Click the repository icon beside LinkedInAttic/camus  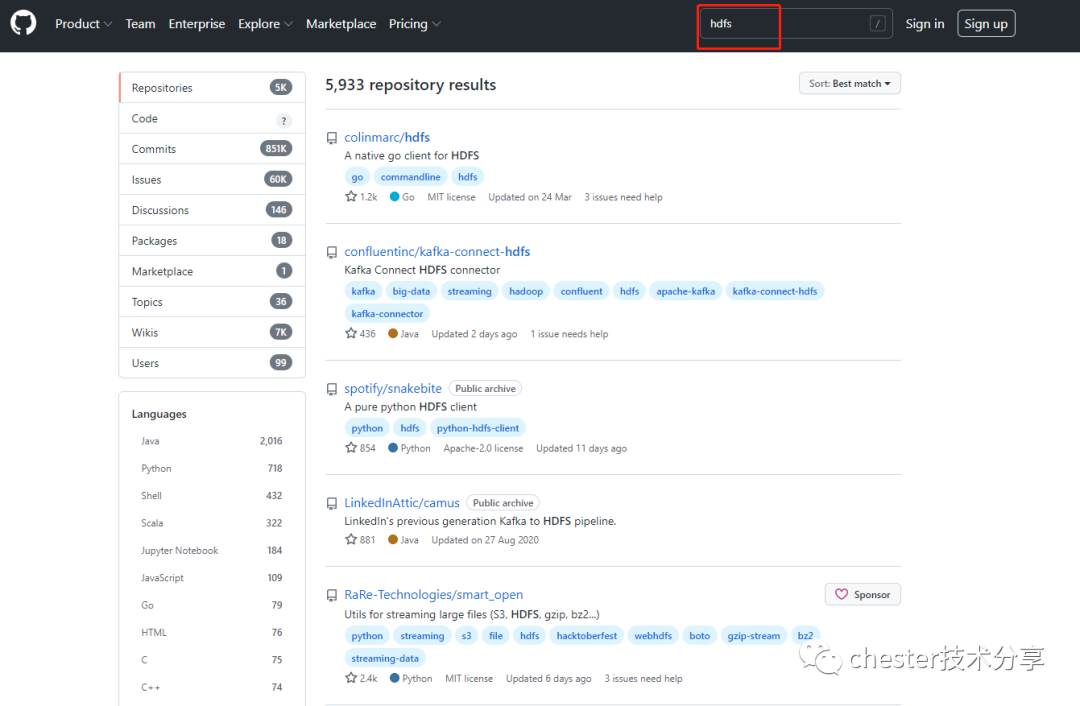pyautogui.click(x=332, y=503)
